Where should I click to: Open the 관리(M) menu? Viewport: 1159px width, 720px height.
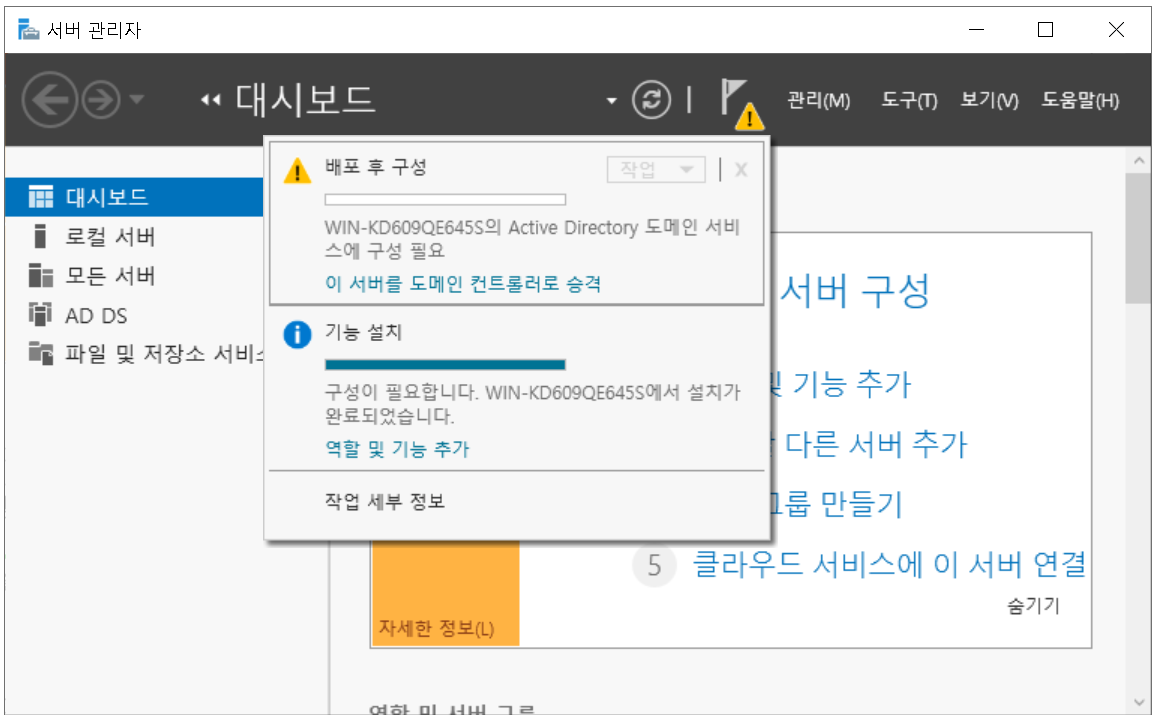818,100
